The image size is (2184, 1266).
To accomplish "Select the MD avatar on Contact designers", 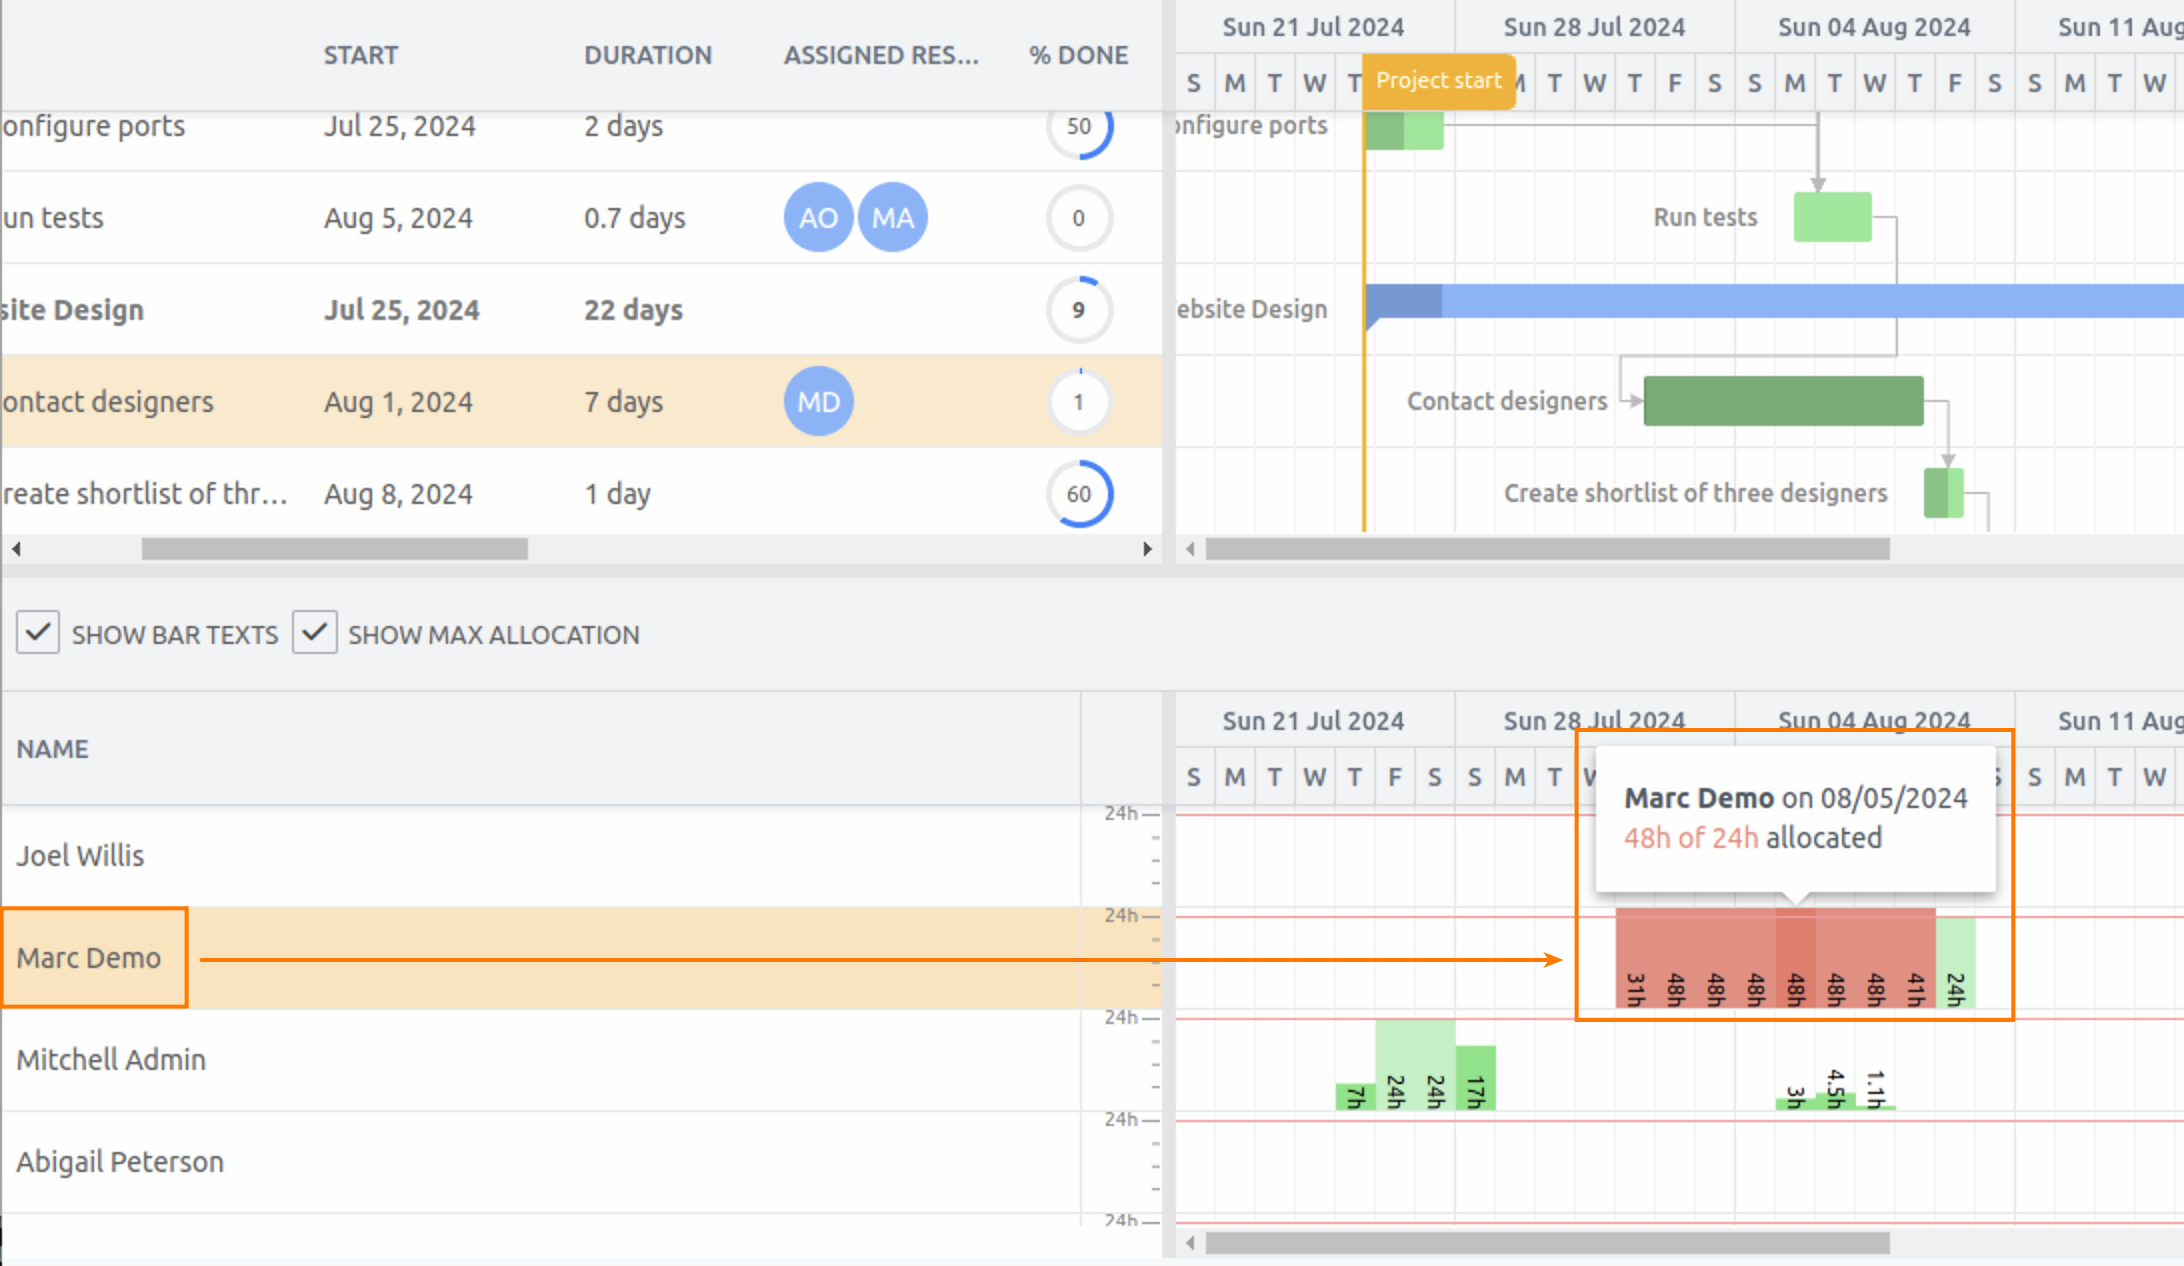I will 818,401.
